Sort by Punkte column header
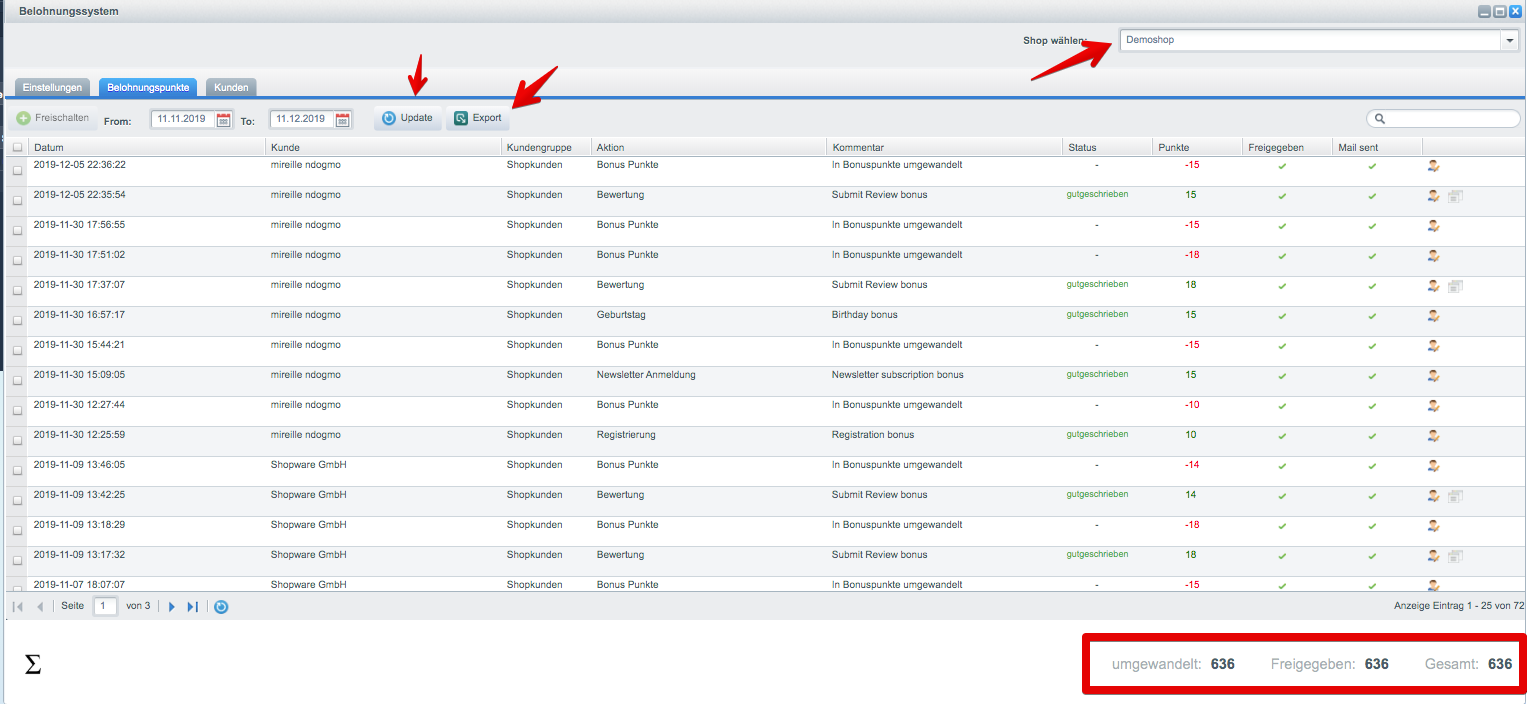1531x704 pixels. point(1196,147)
